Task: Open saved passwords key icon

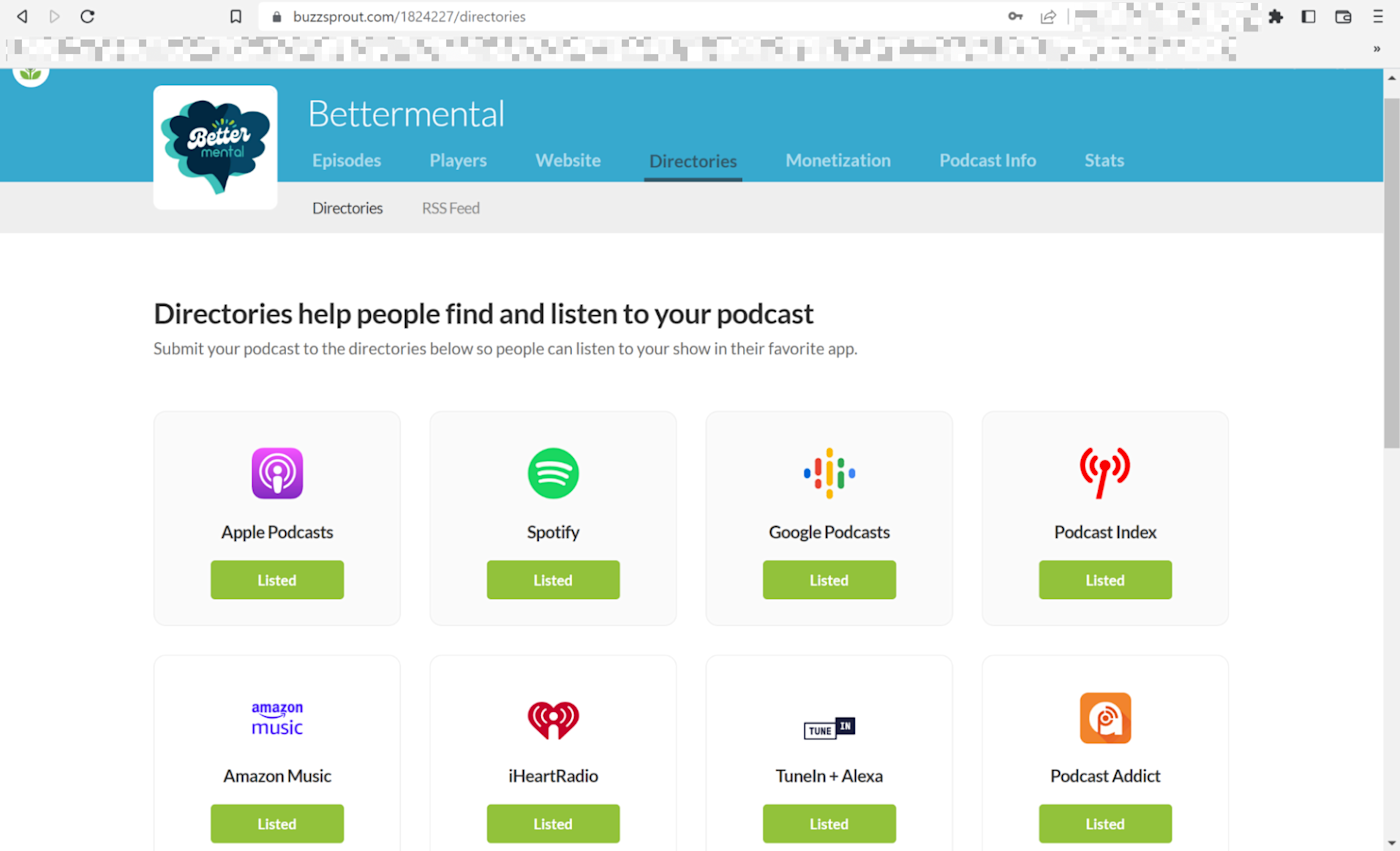Action: pos(1015,17)
